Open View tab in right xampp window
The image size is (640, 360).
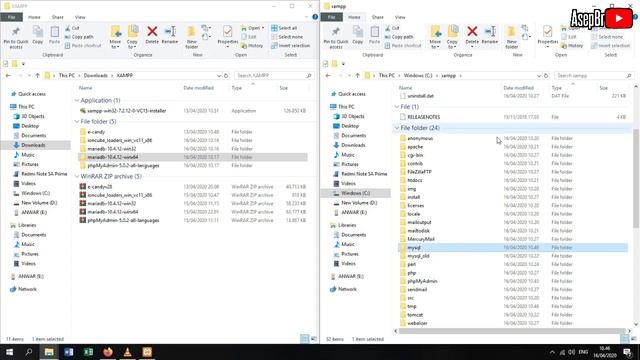[400, 17]
